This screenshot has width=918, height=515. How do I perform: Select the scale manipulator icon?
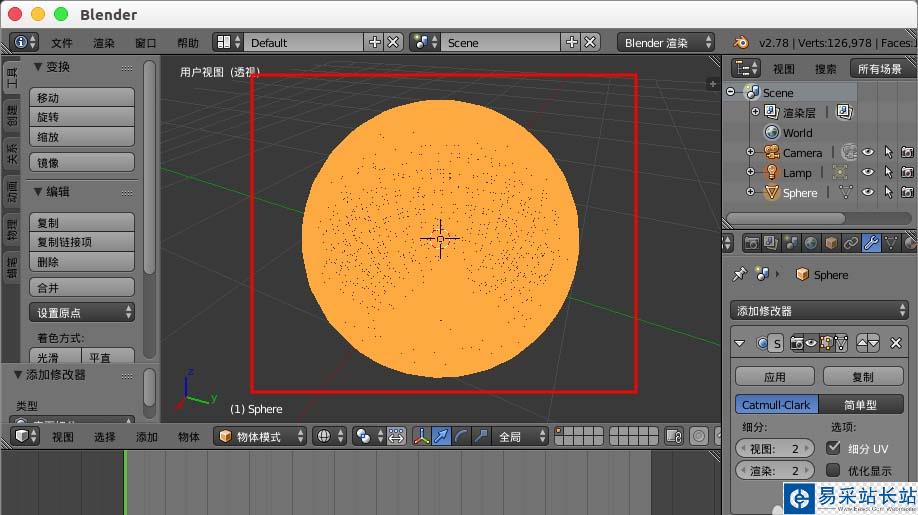(x=481, y=436)
